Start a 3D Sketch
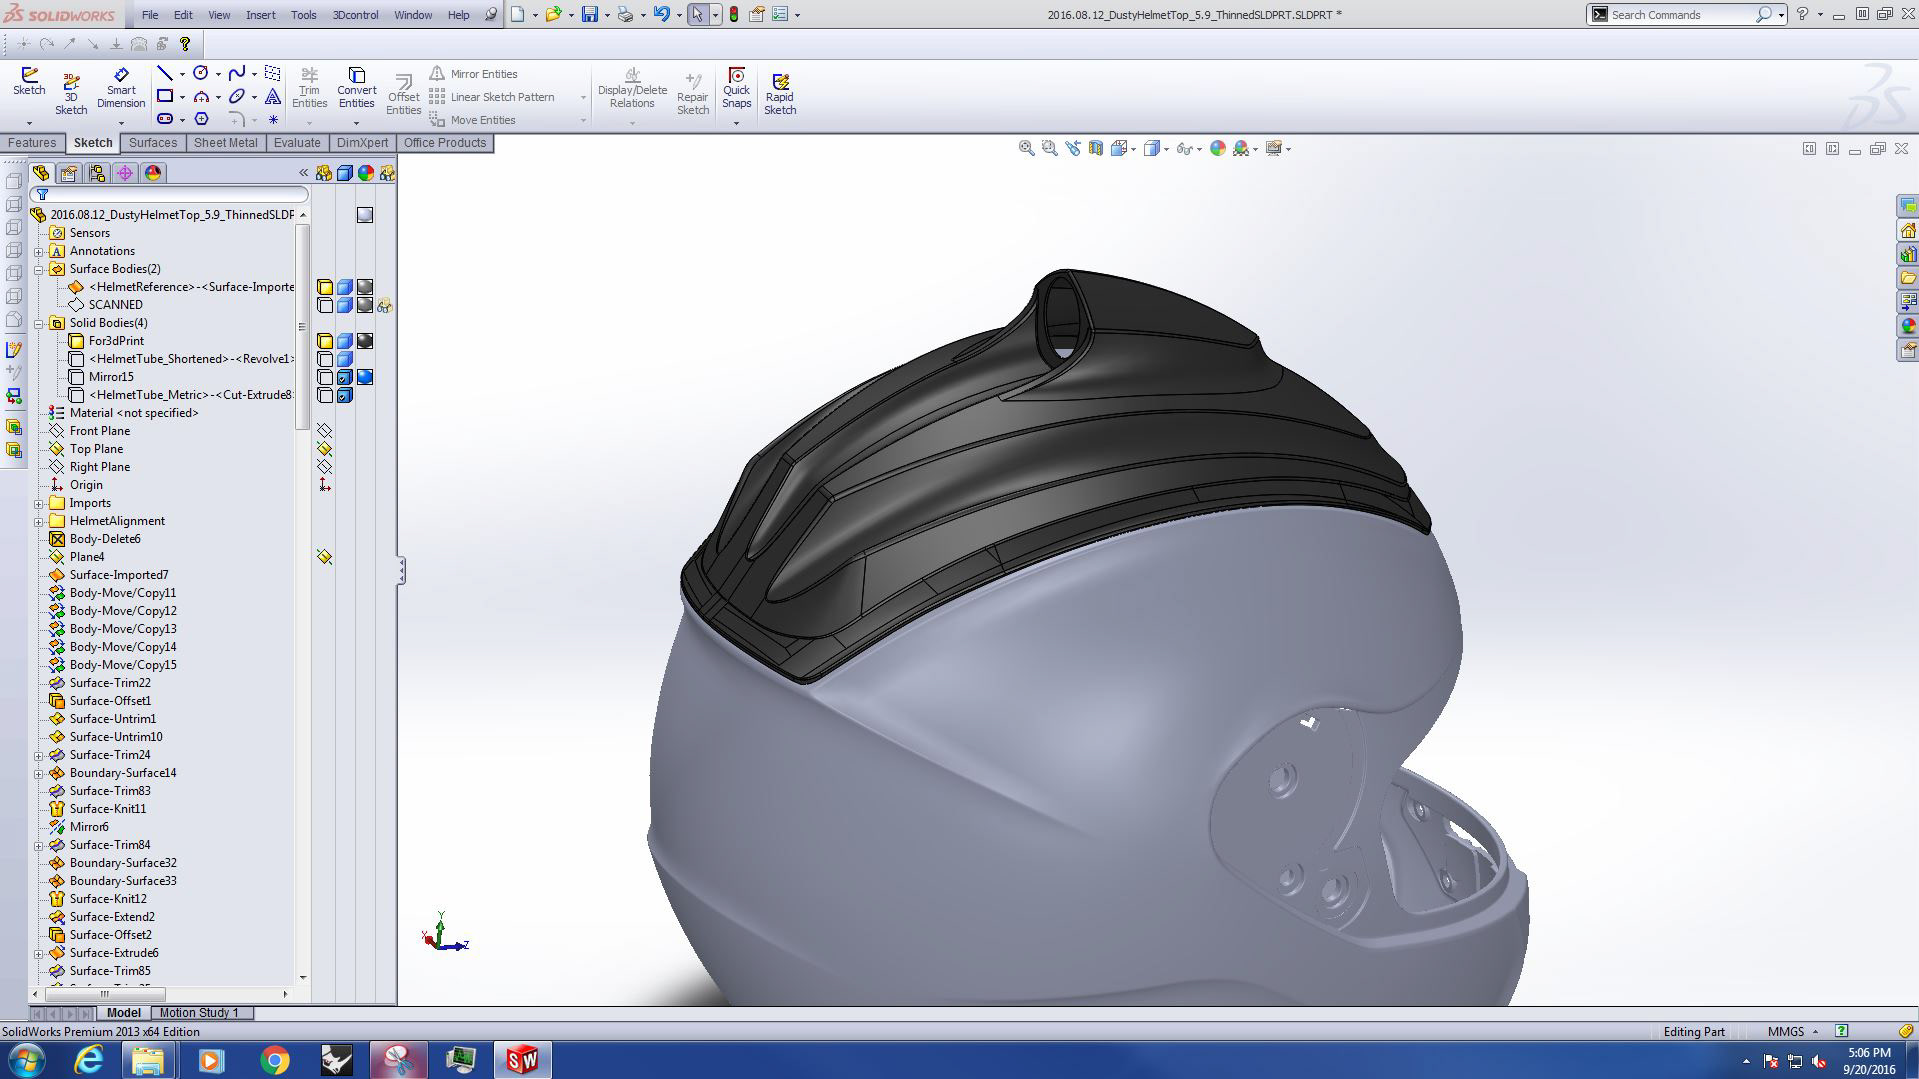Image resolution: width=1919 pixels, height=1079 pixels. pos(71,94)
